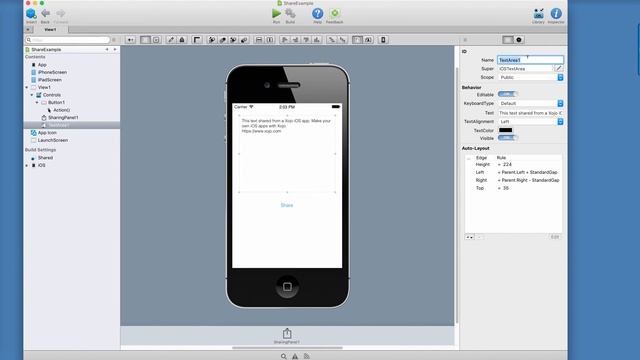
Task: Select SharingPanel1 in the navigator
Action: [63, 118]
